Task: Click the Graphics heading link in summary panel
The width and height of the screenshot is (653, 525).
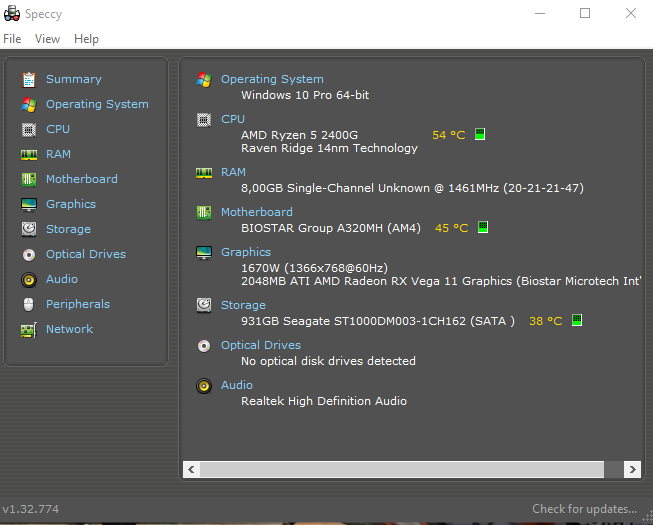Action: coord(246,252)
